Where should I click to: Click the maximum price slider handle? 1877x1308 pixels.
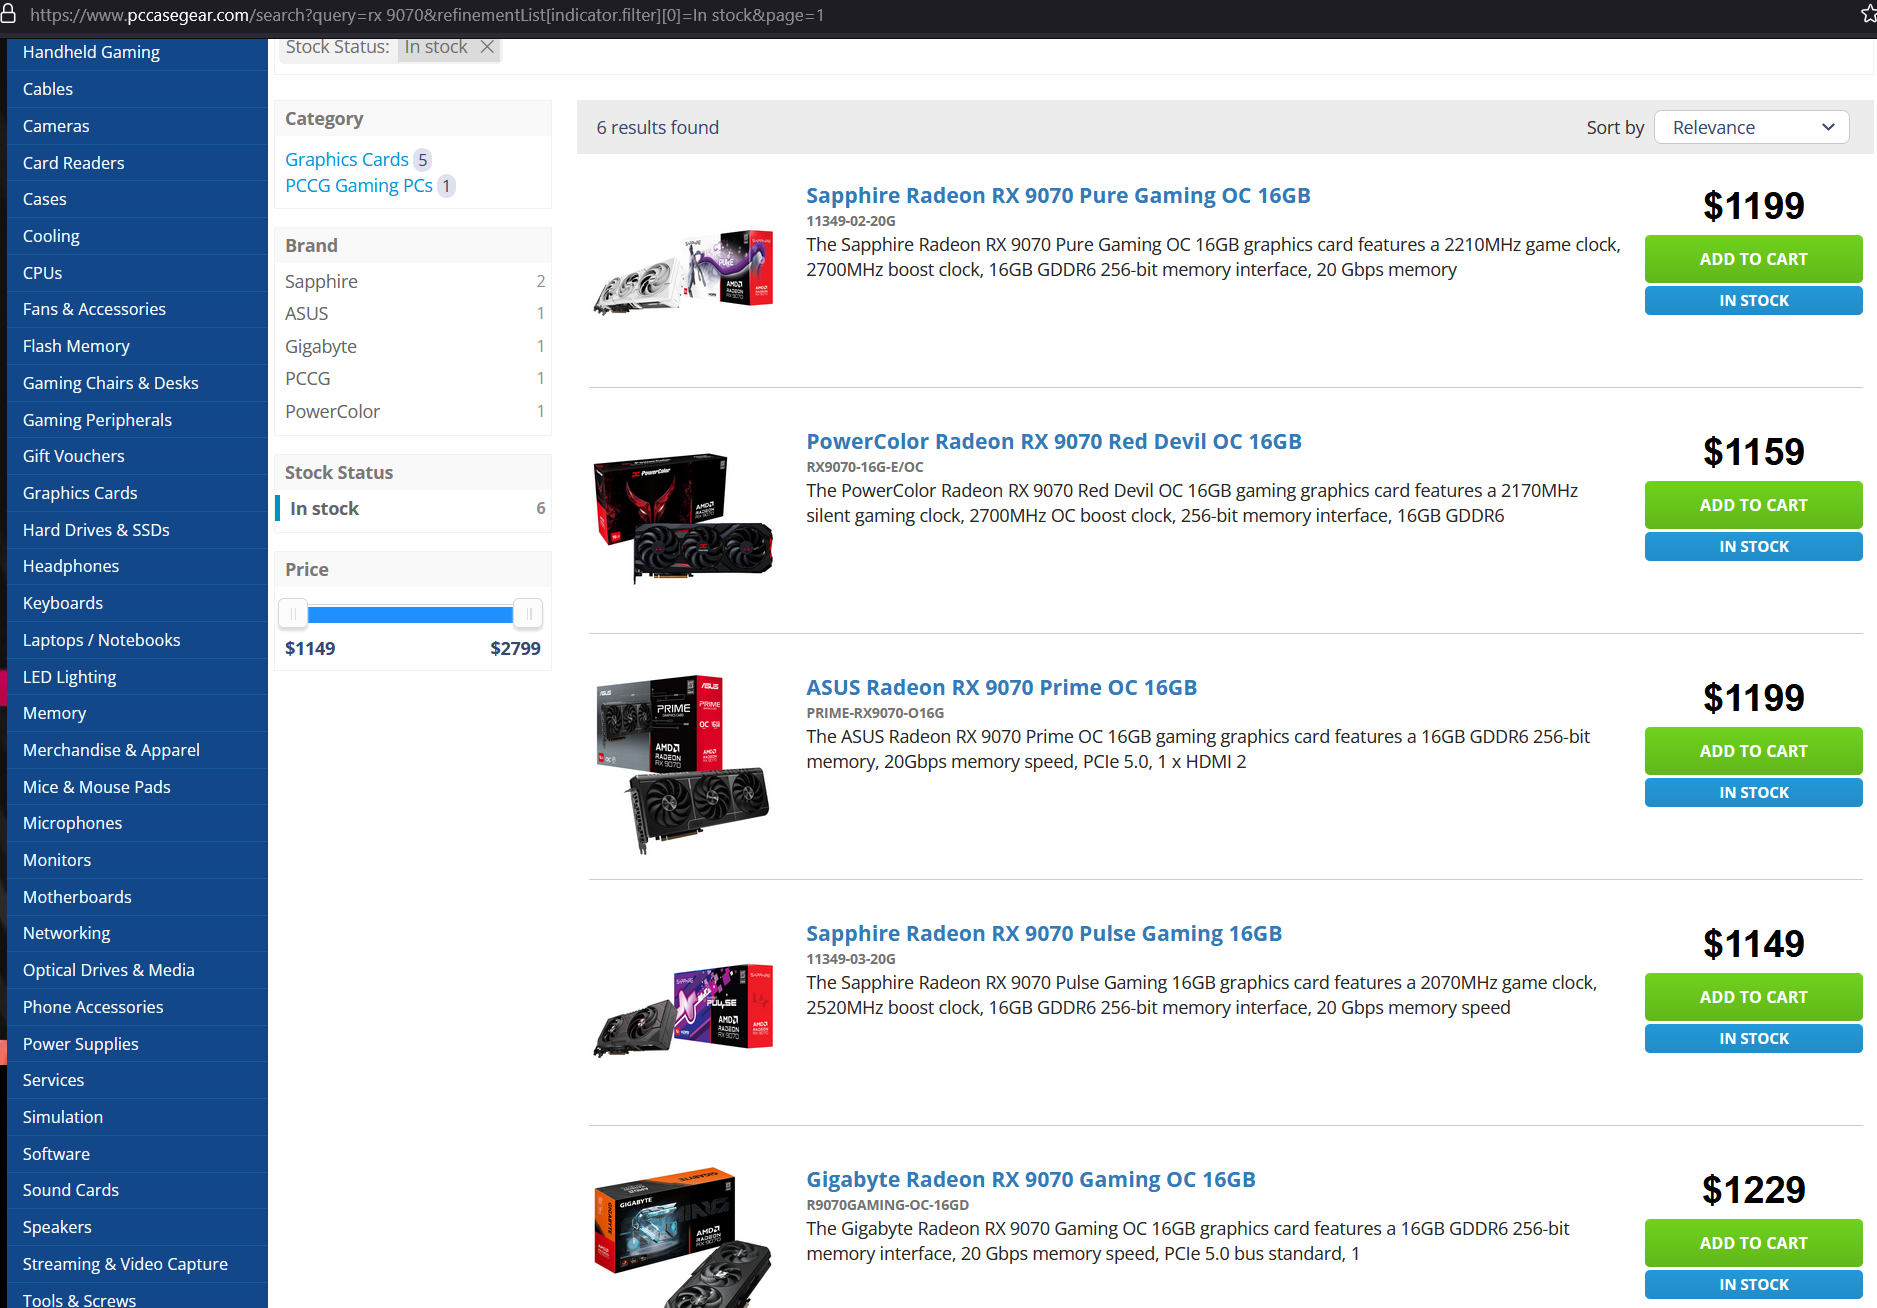pos(528,613)
